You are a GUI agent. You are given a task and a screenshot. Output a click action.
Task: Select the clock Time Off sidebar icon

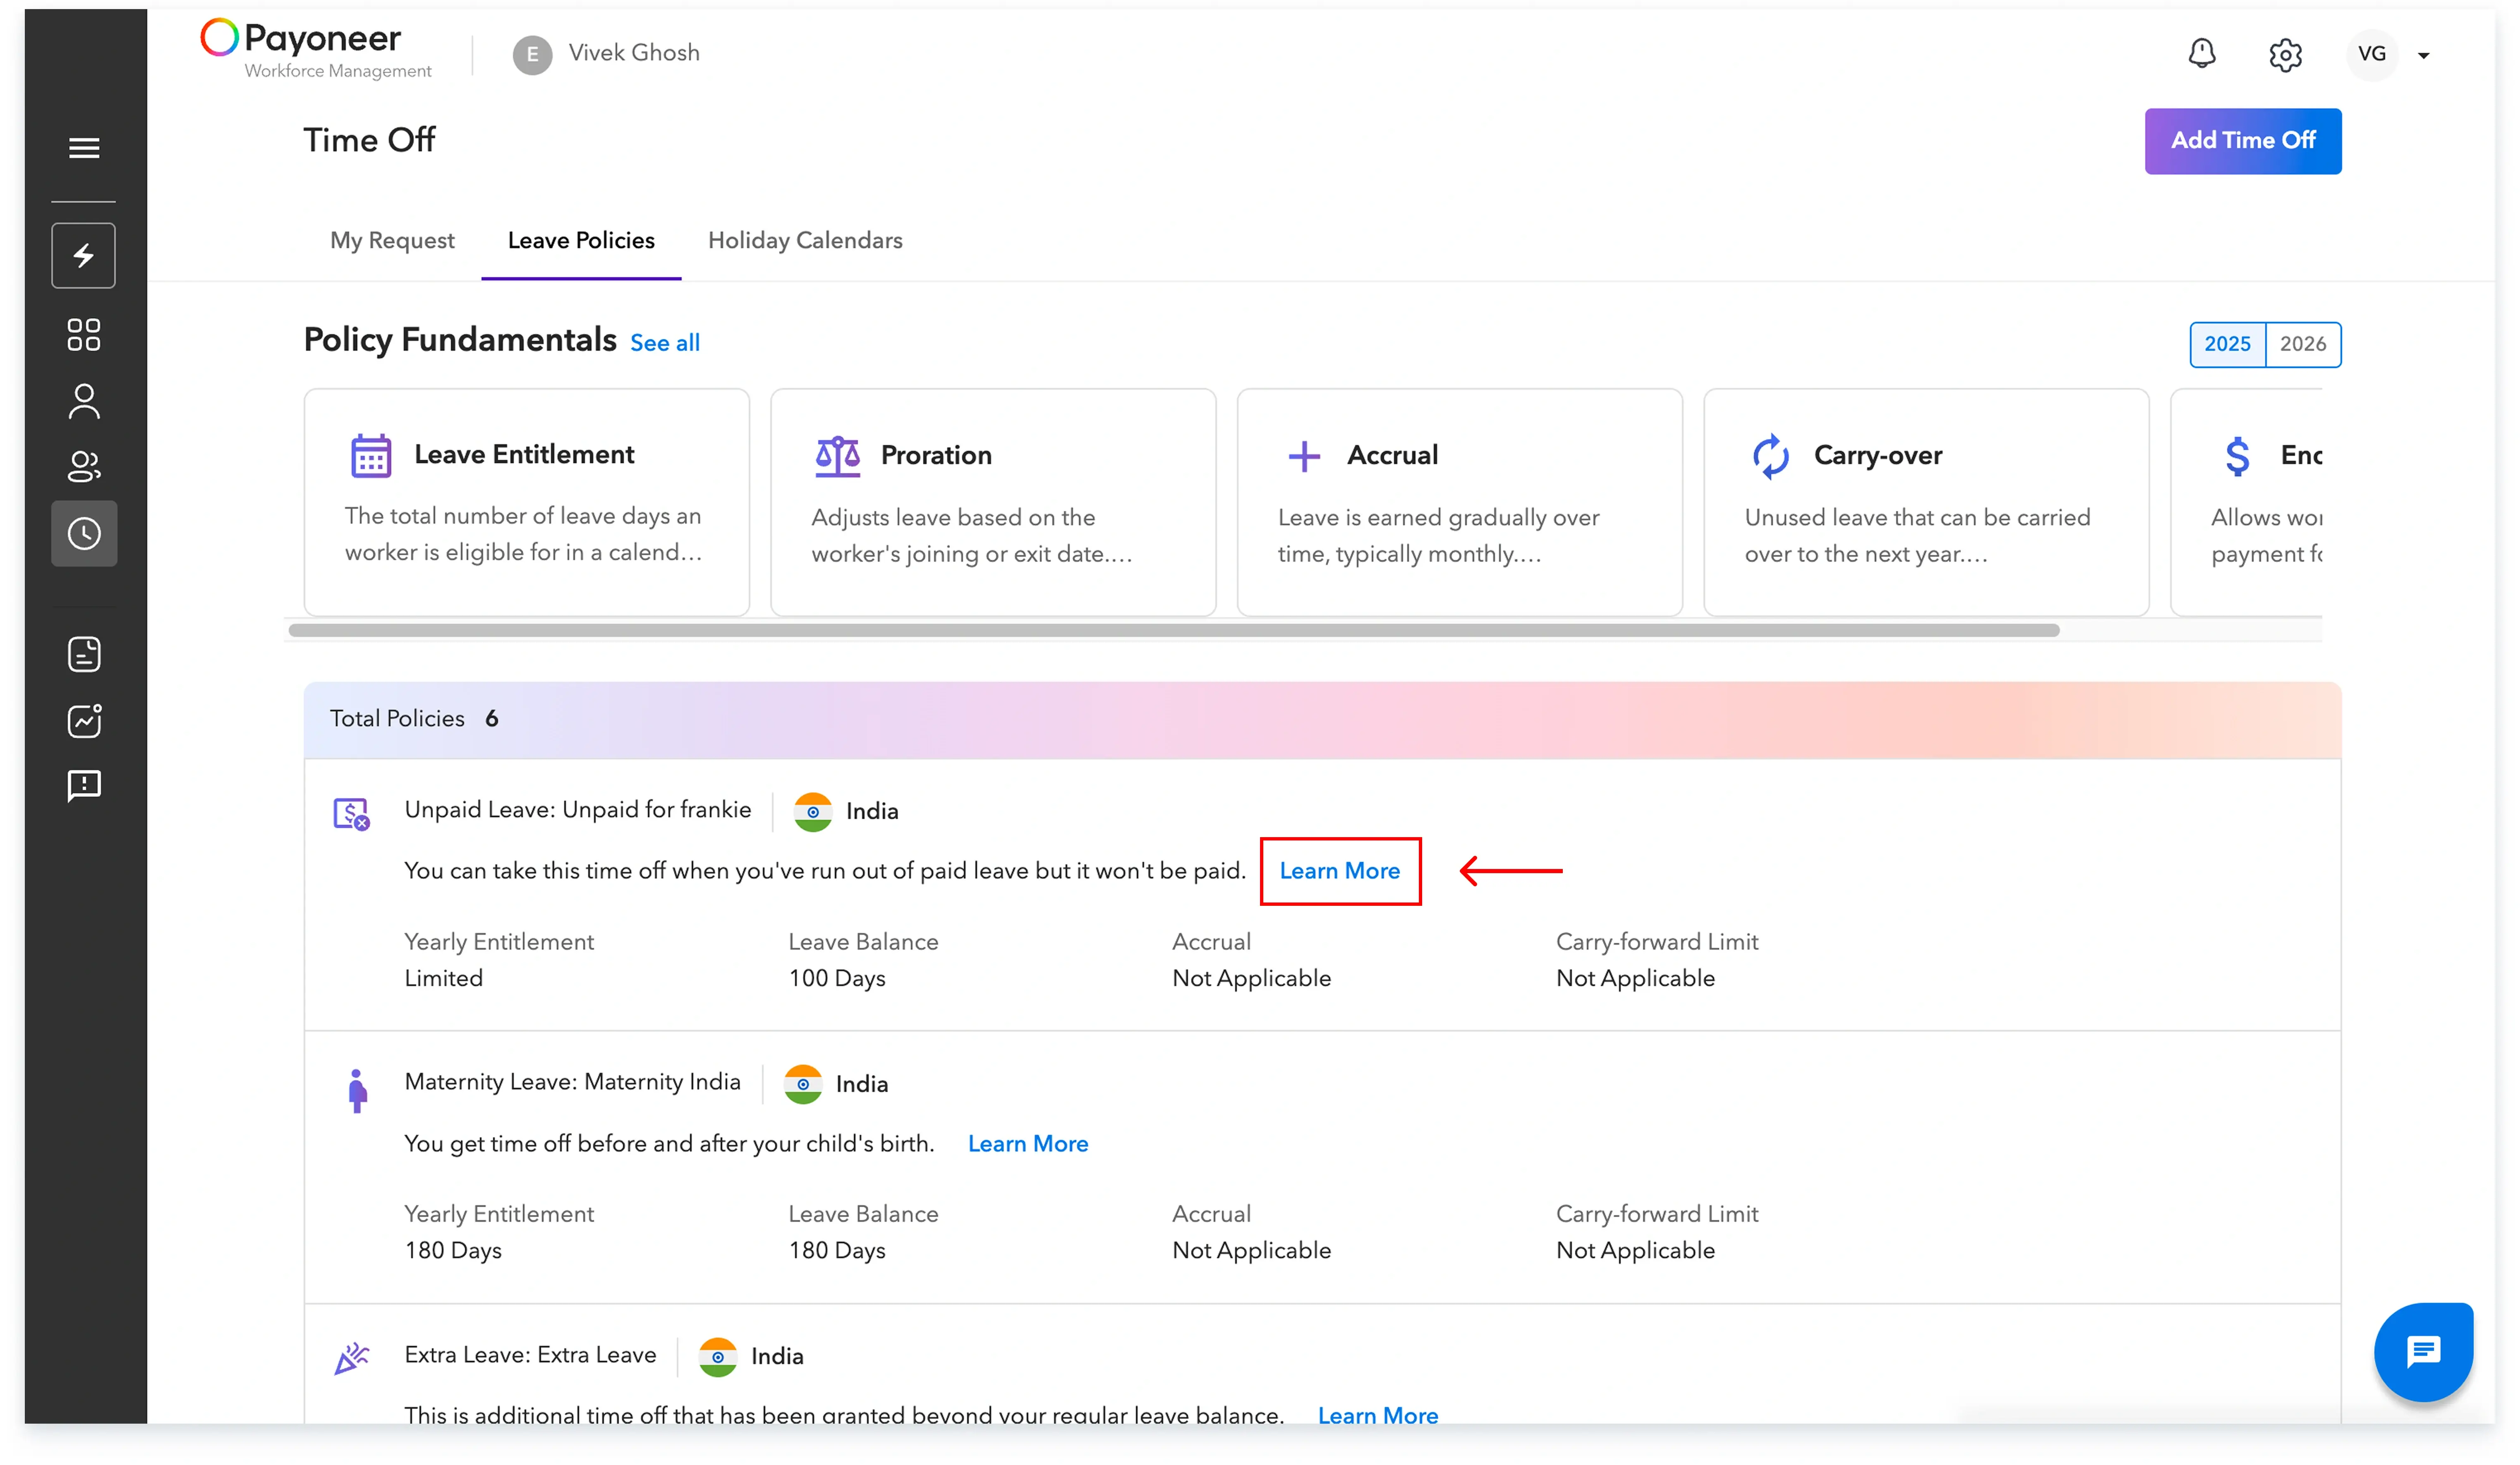coord(84,534)
